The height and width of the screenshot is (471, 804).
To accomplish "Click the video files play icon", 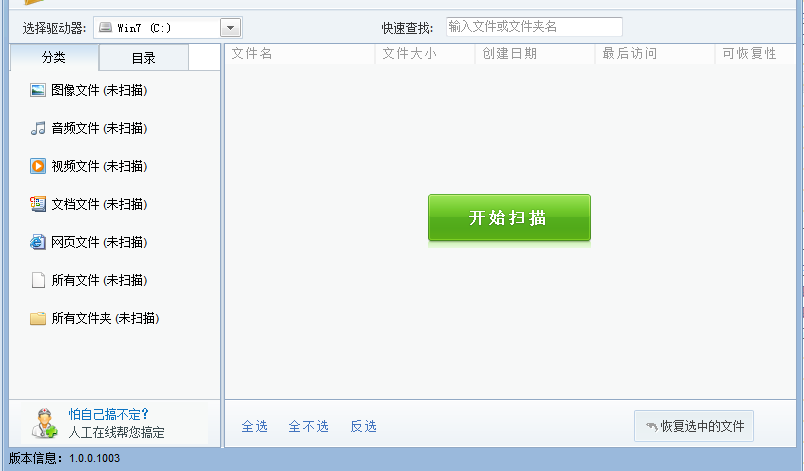I will coord(38,166).
